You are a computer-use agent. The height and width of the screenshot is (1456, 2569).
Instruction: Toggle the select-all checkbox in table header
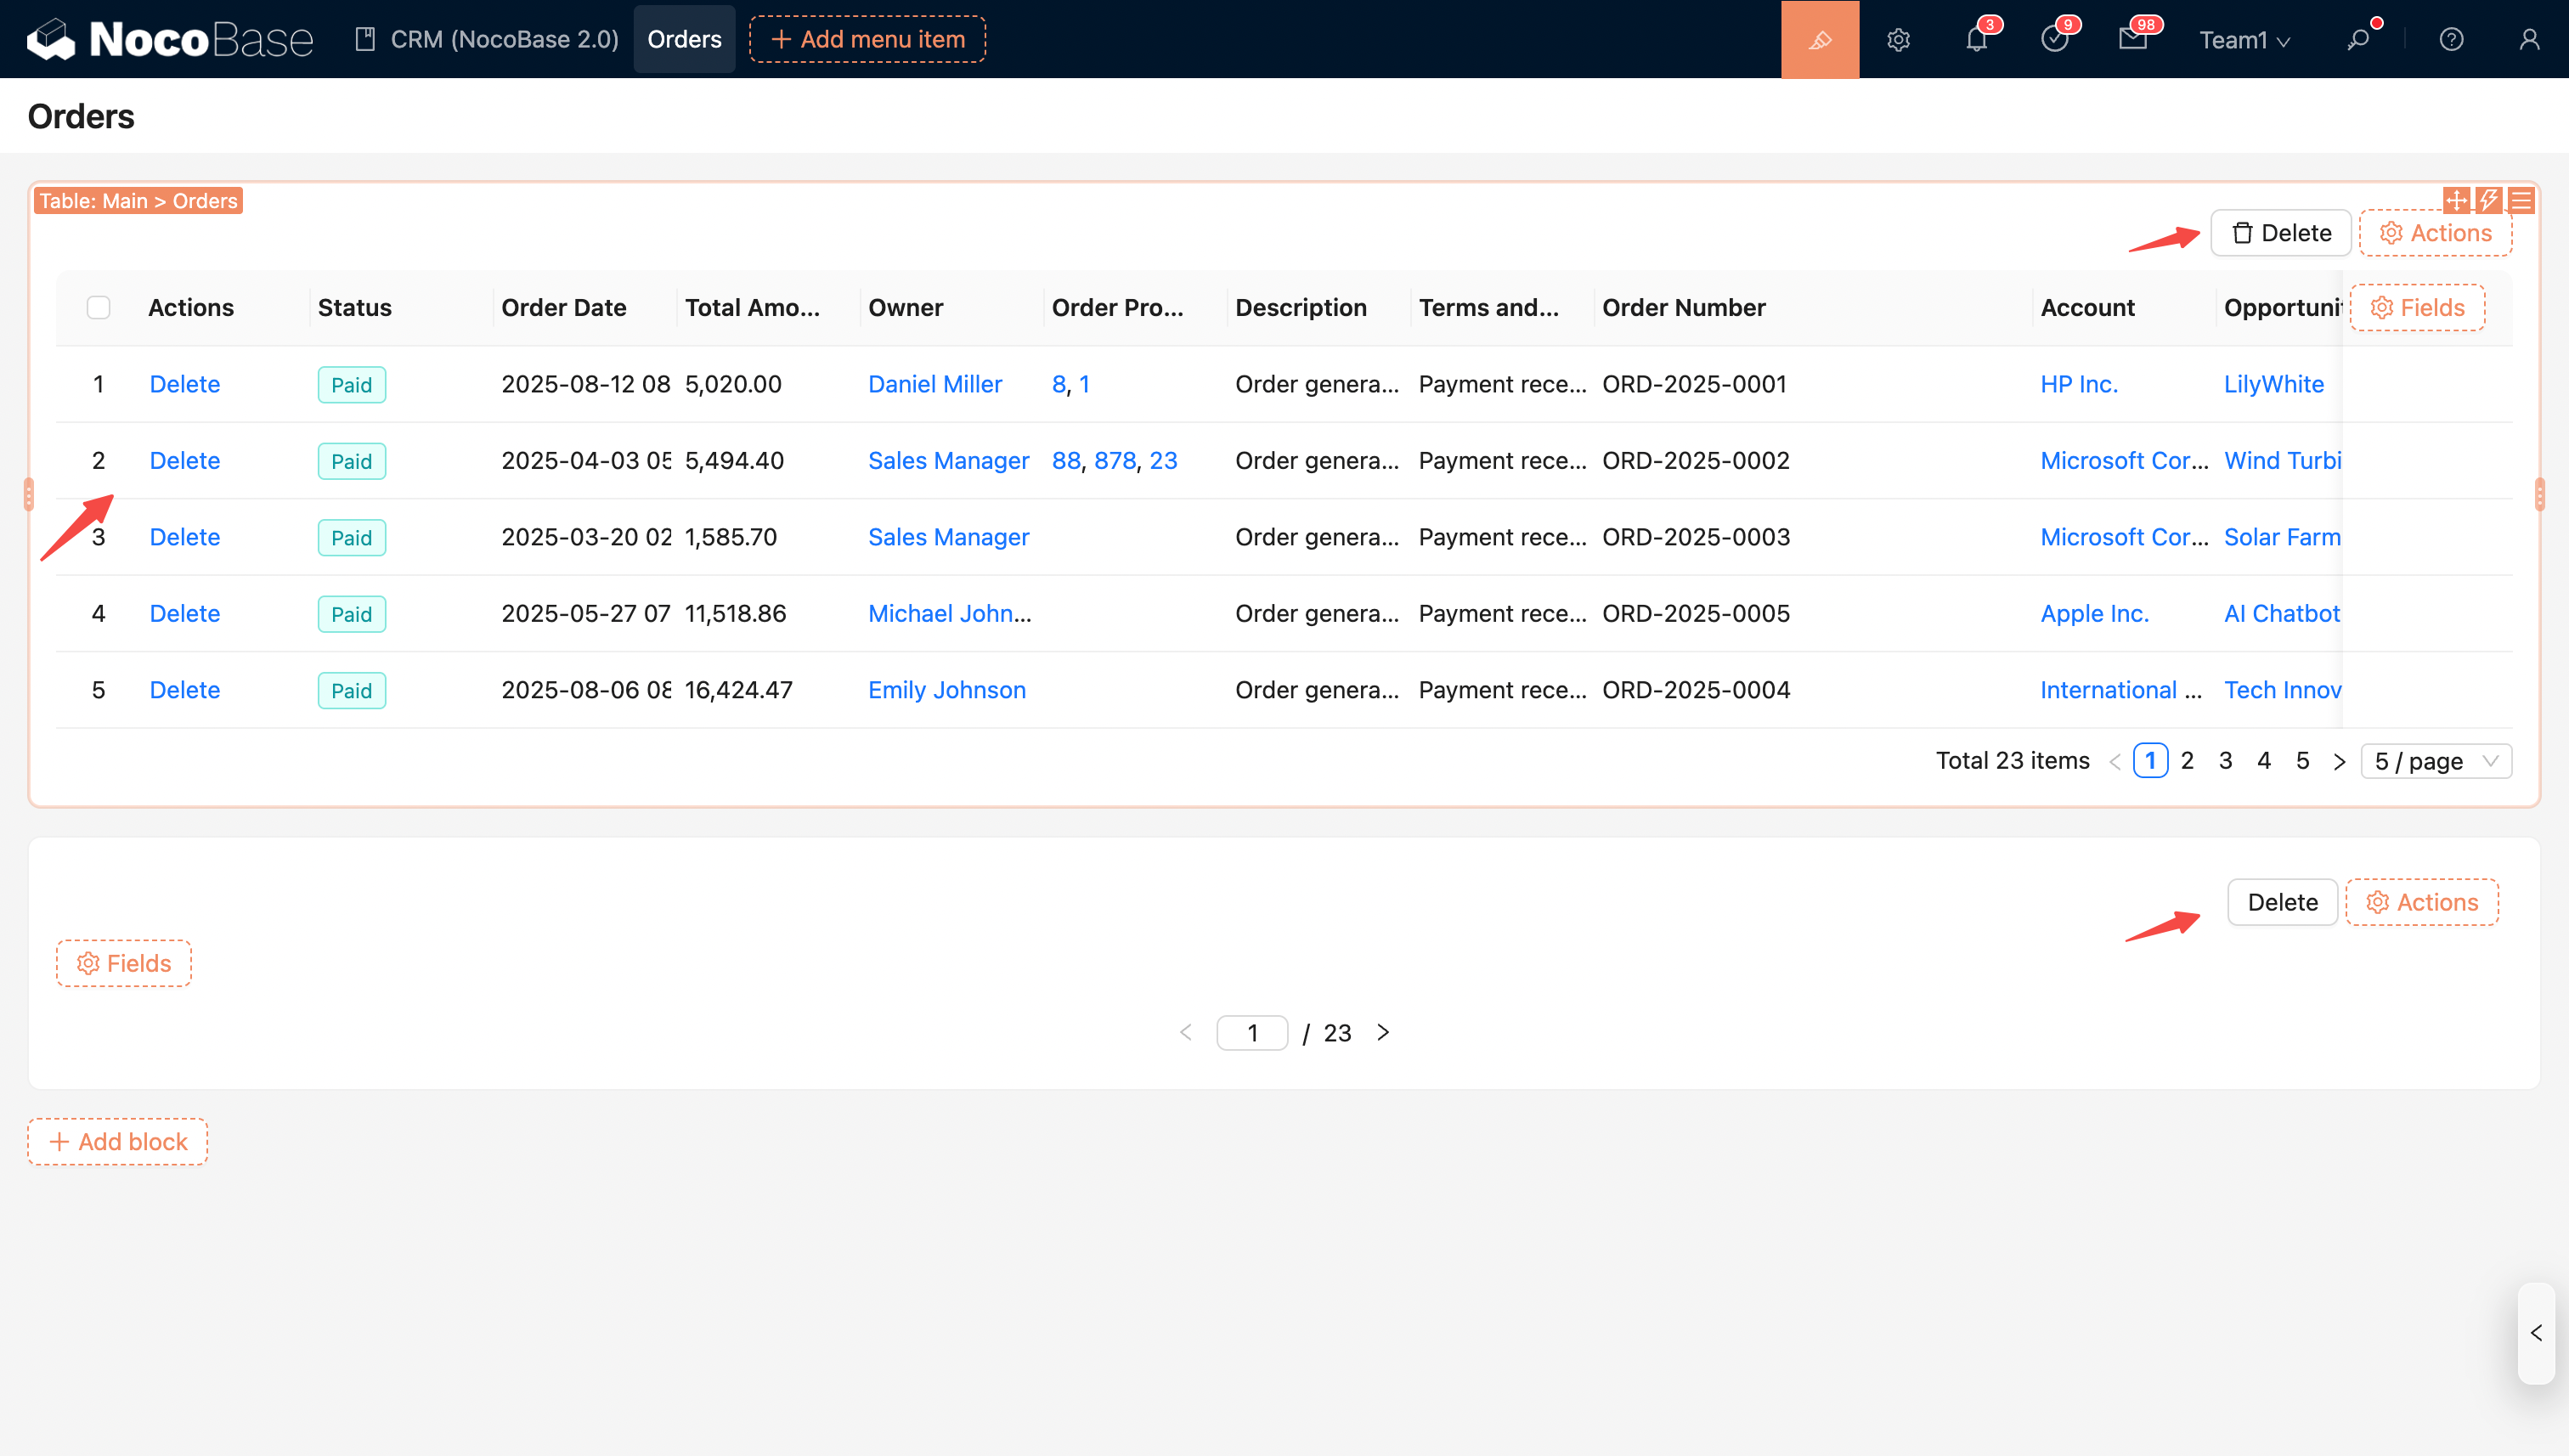(98, 307)
